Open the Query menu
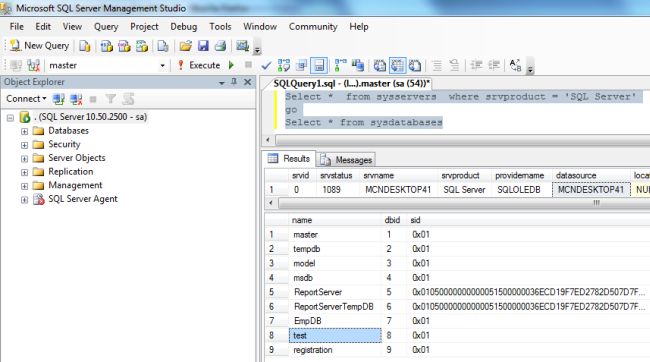This screenshot has width=650, height=362. coord(106,27)
